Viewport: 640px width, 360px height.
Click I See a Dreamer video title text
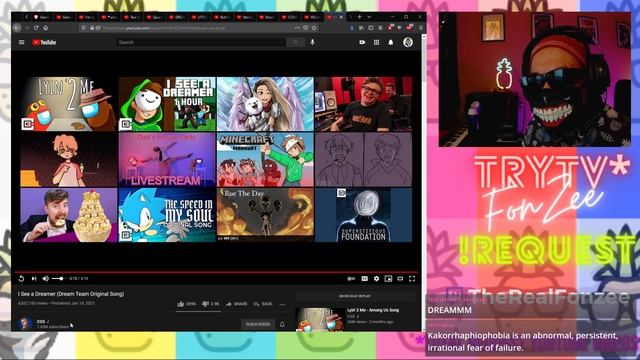click(x=71, y=294)
